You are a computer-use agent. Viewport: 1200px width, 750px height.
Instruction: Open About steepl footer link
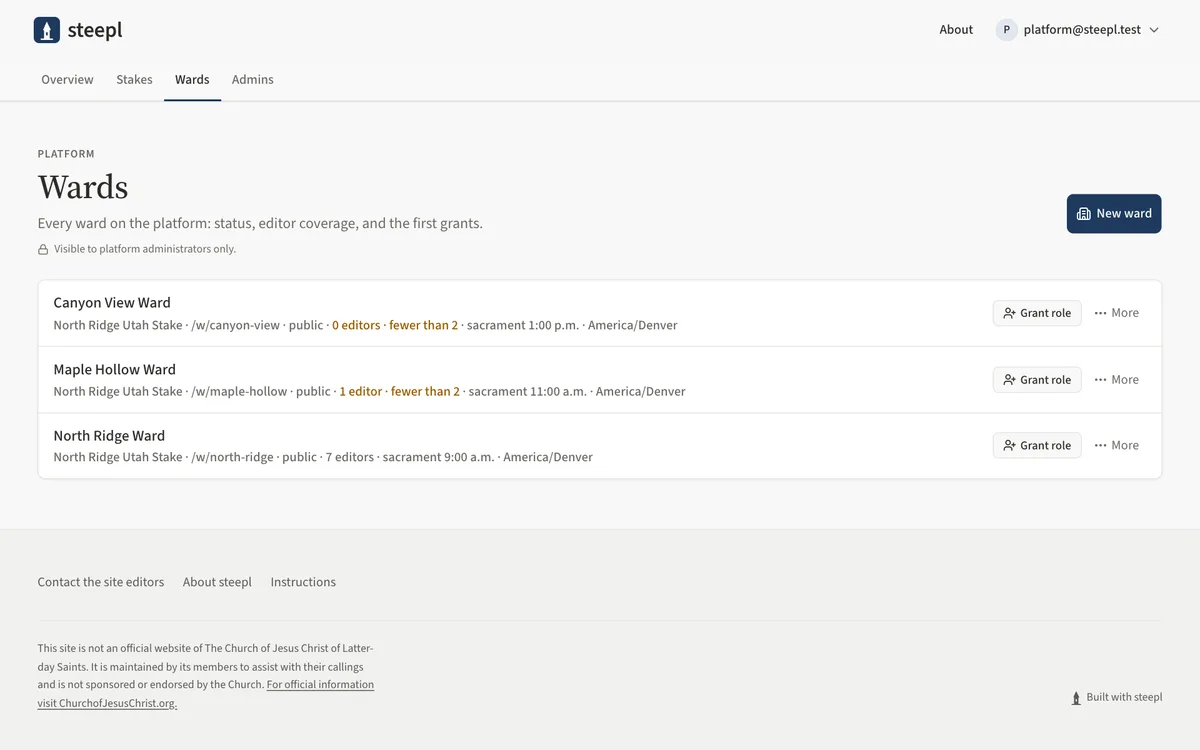pos(217,582)
